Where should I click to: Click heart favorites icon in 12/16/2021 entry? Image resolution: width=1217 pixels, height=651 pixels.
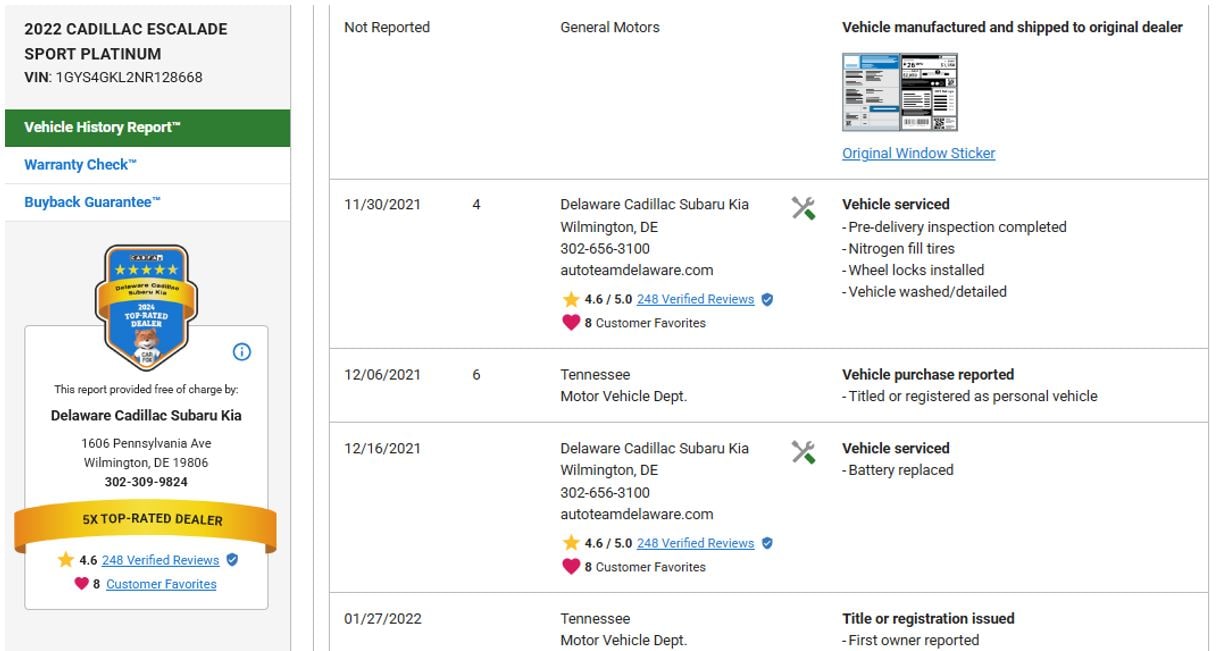pyautogui.click(x=571, y=567)
